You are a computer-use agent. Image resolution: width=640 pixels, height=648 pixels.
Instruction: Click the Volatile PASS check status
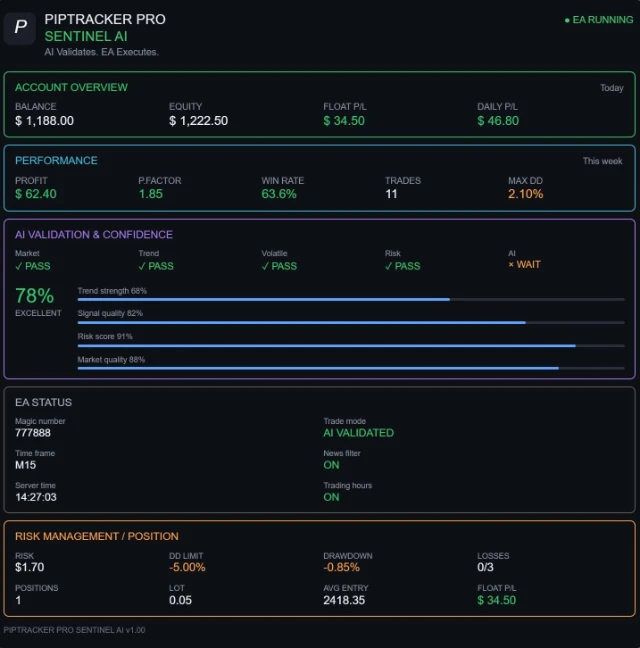(279, 266)
